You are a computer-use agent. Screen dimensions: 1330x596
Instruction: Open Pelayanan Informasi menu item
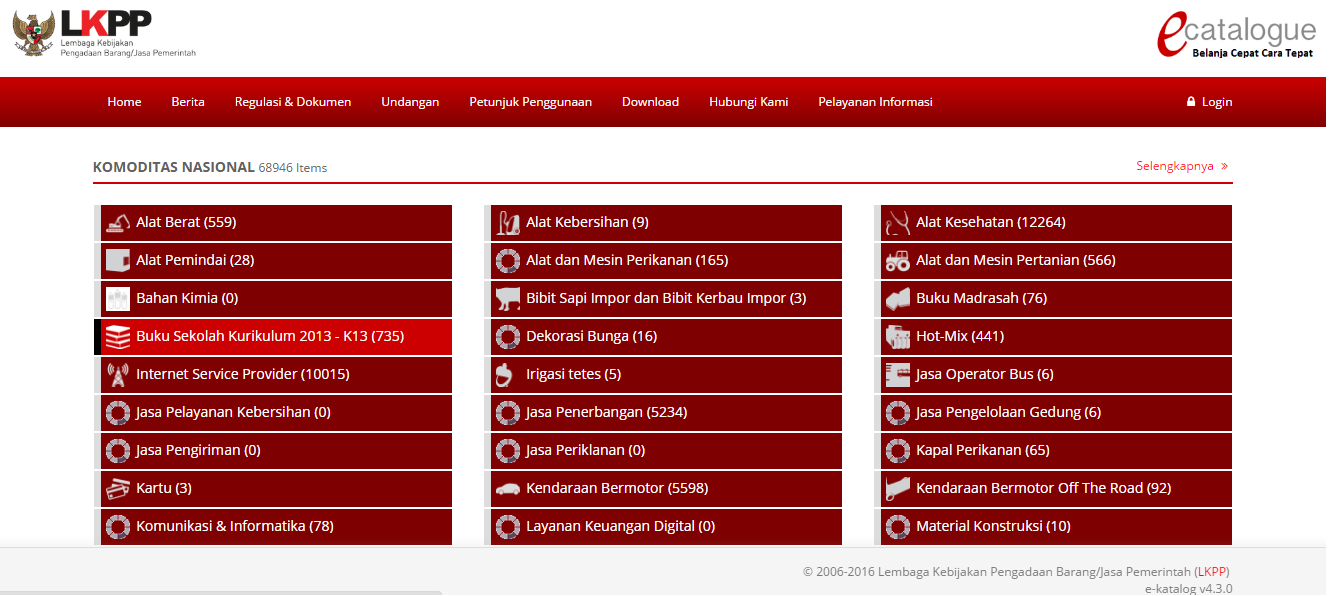click(875, 102)
